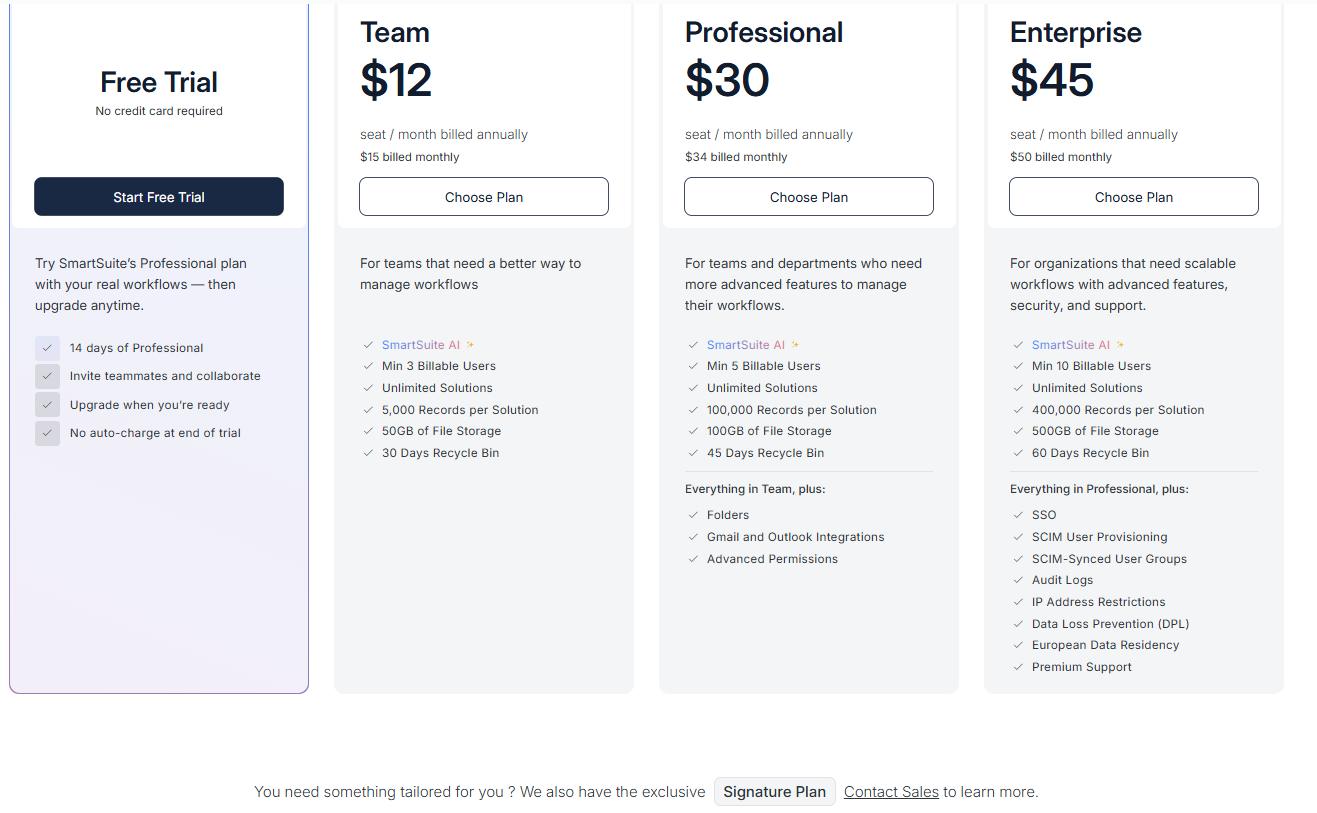Click the checkmark next to 45 Days Recycle Bin

[x=693, y=453]
